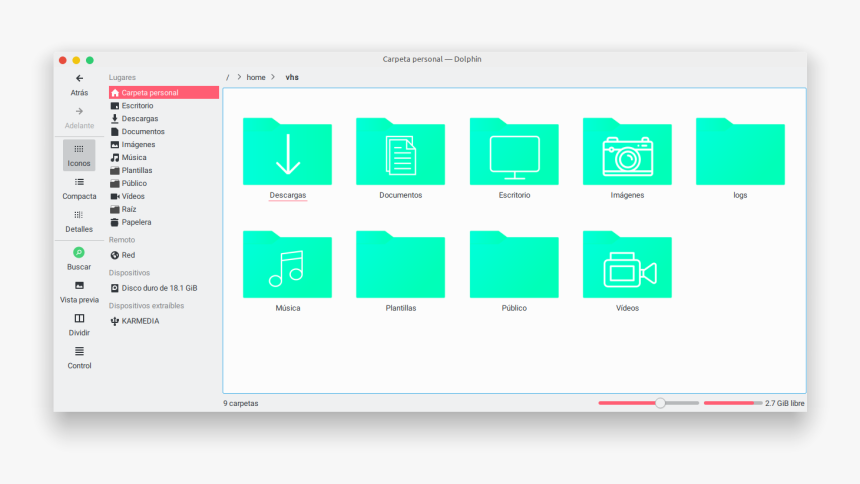Click the logs folder name label

(x=740, y=195)
